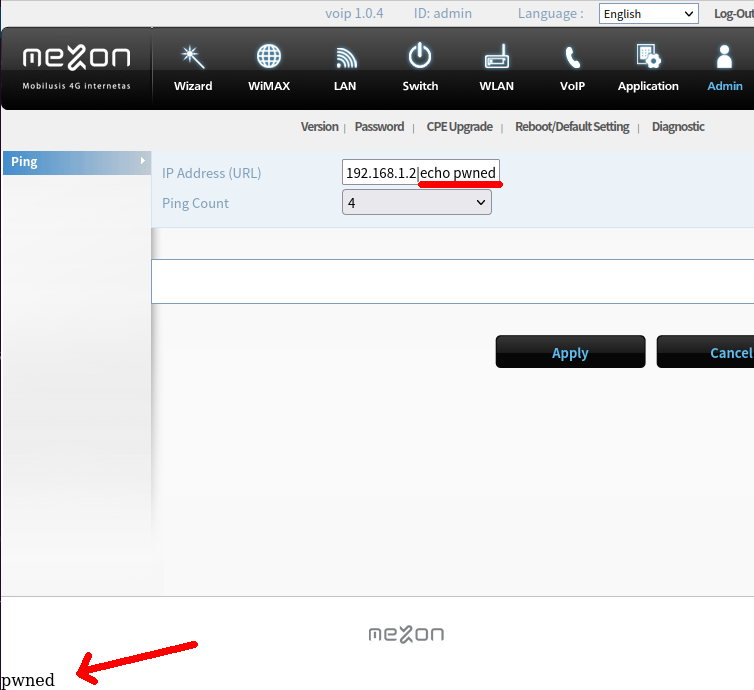Expand the Ping sidebar arrow
The width and height of the screenshot is (754, 690).
tap(142, 161)
